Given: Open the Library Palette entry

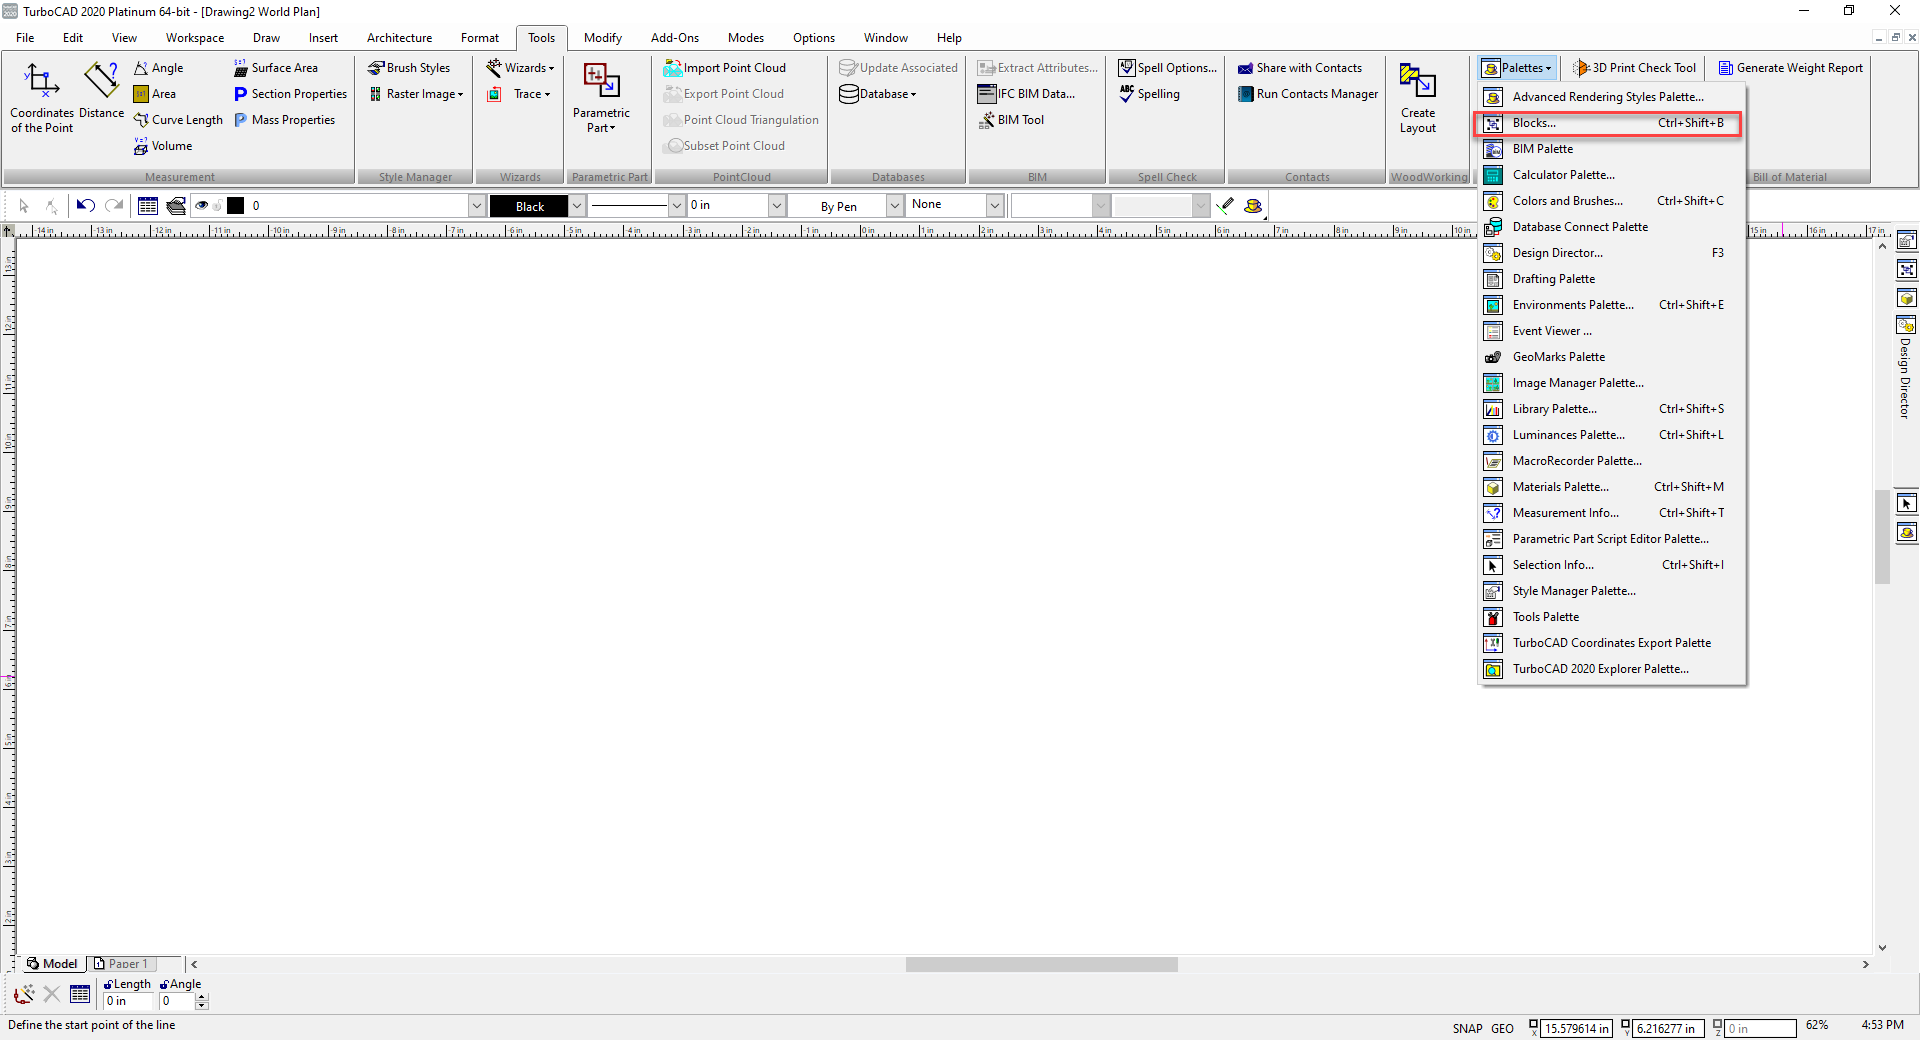Looking at the screenshot, I should 1612,409.
